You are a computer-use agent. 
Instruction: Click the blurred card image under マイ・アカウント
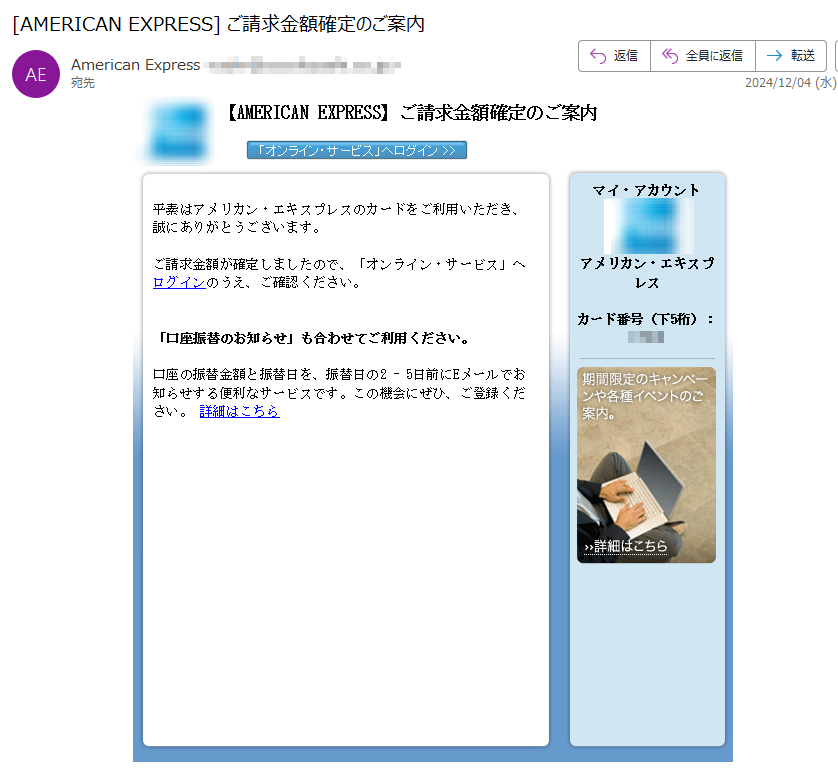(648, 226)
